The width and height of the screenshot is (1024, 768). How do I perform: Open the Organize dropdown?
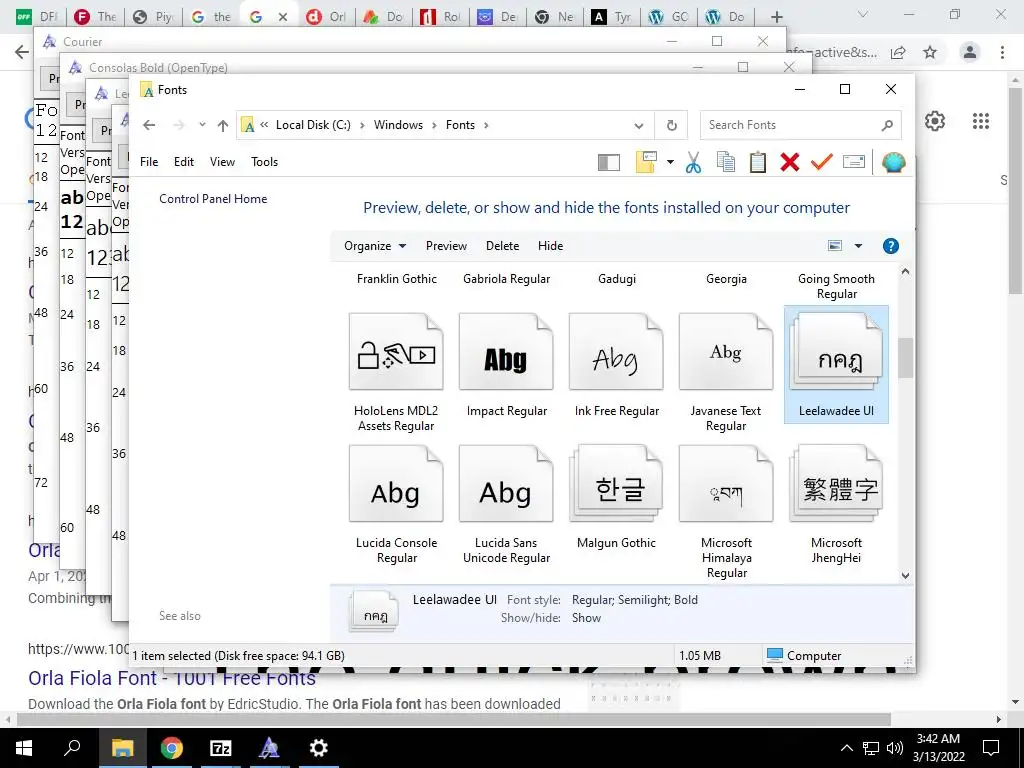point(375,246)
